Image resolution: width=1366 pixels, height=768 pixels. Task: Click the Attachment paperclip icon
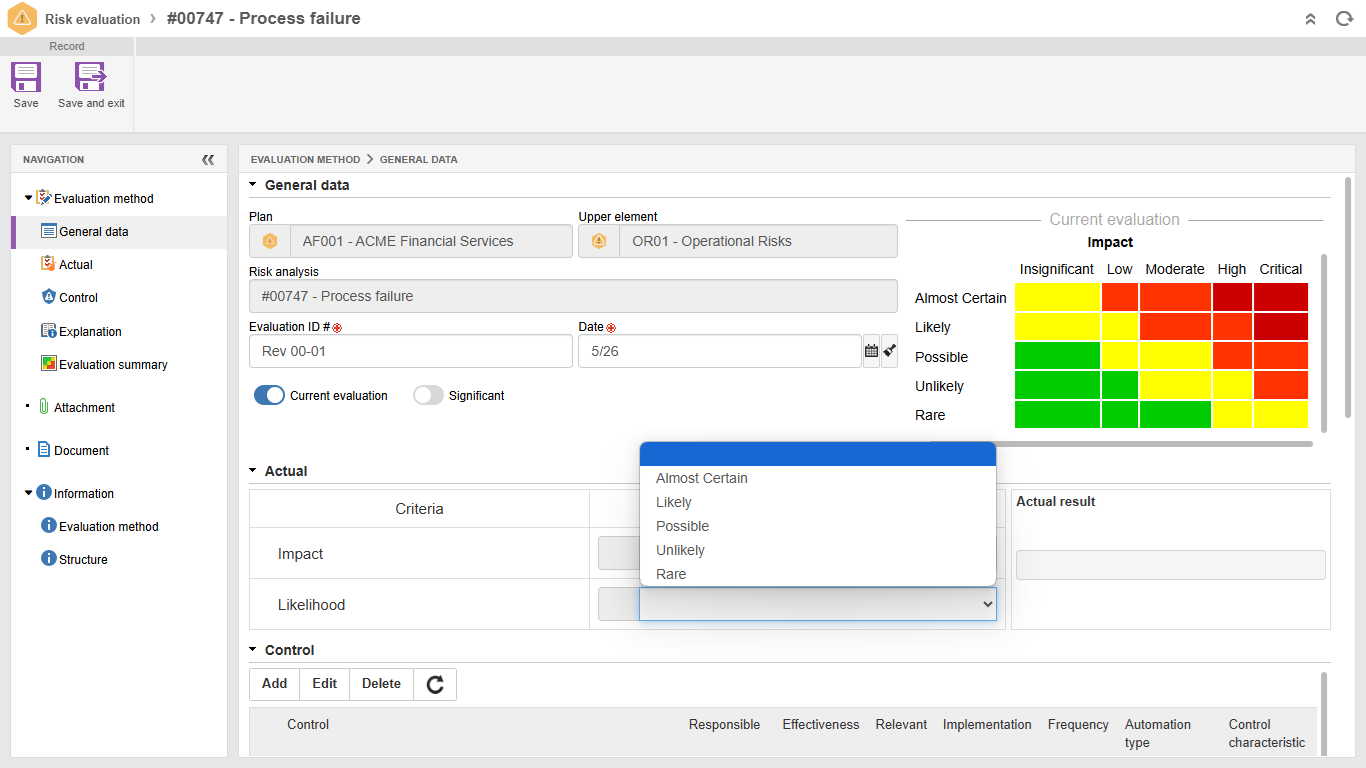44,407
